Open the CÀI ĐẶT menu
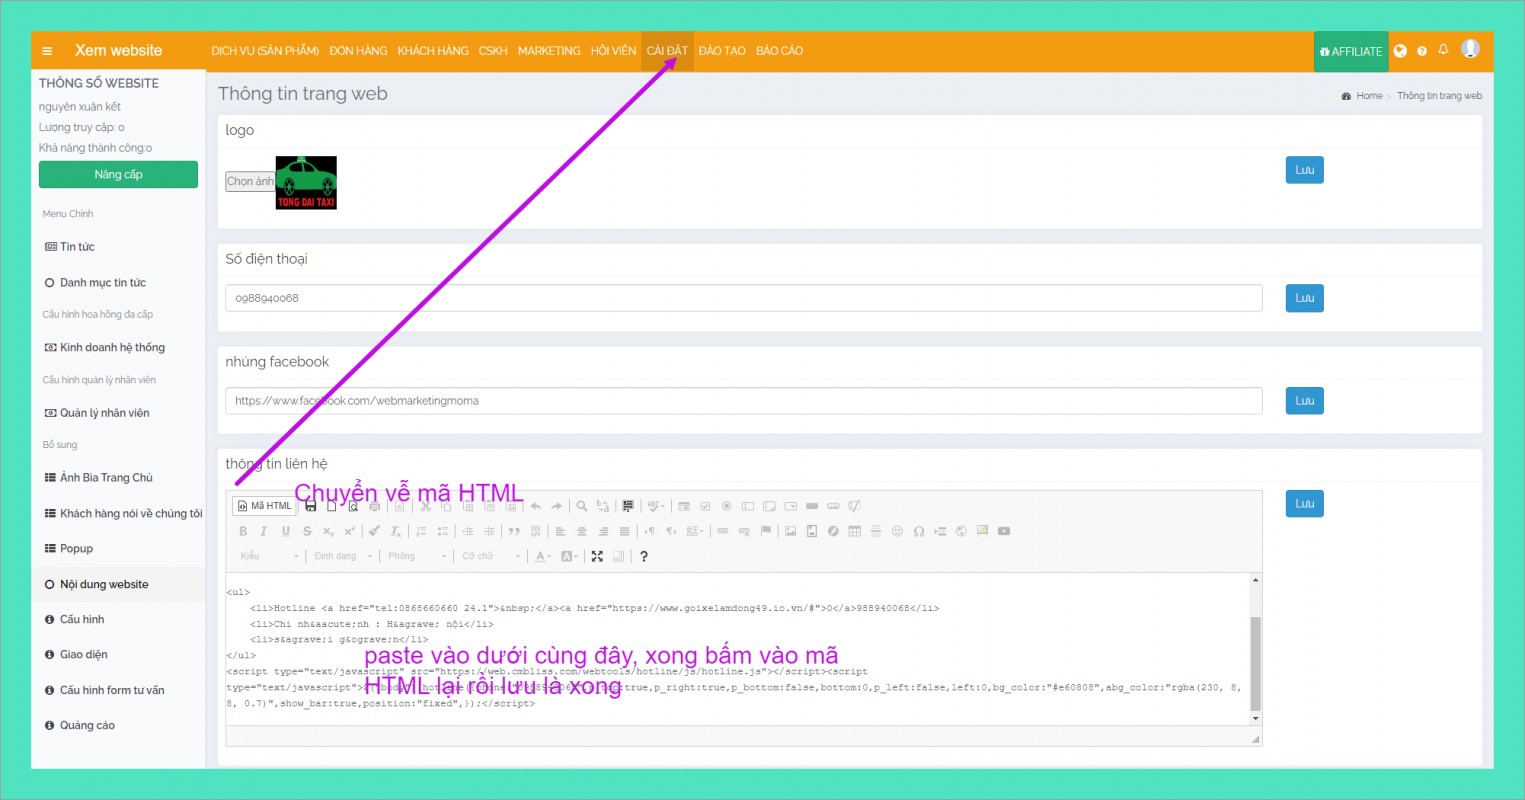This screenshot has height=800, width=1525. point(667,51)
